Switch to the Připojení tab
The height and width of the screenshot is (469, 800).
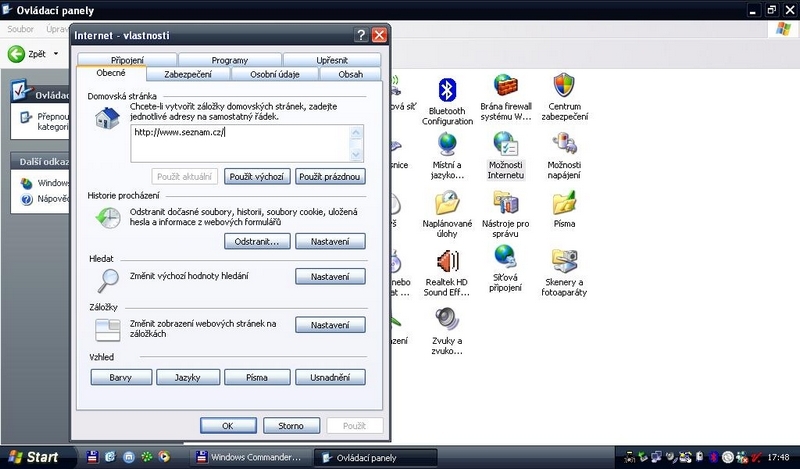pos(110,60)
